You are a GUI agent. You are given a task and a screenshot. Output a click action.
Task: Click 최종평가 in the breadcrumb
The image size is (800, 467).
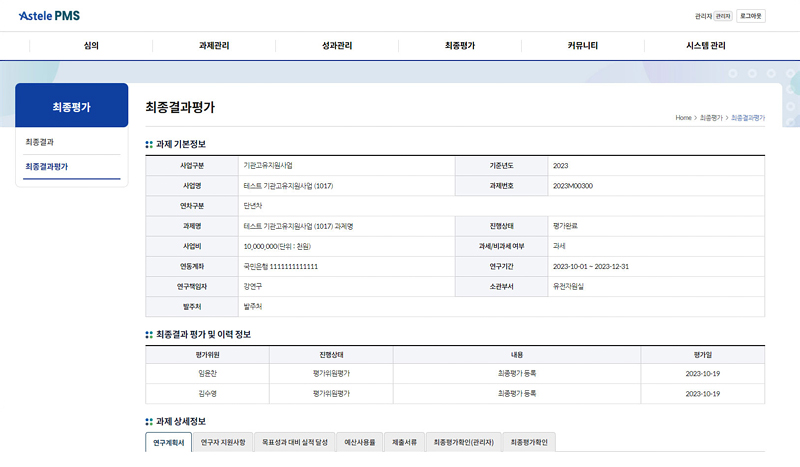pos(712,118)
